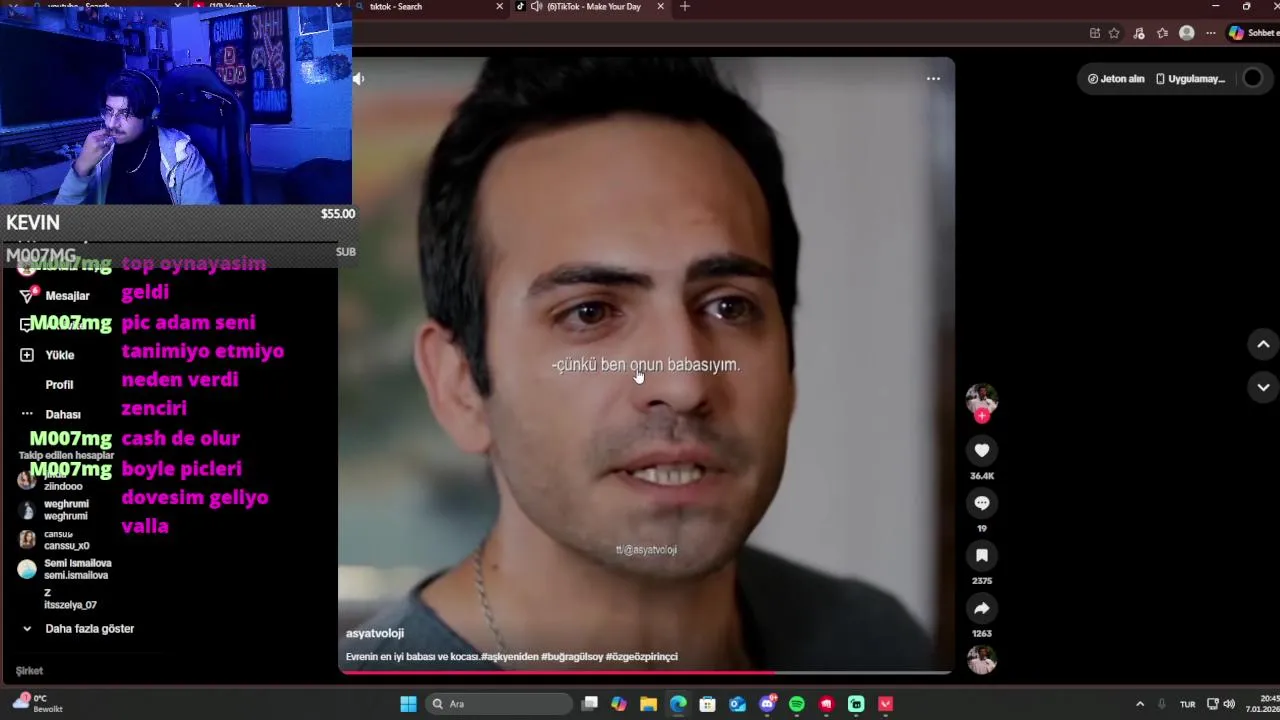The width and height of the screenshot is (1280, 720).
Task: Follow the creator via red plus badge
Action: 982,416
